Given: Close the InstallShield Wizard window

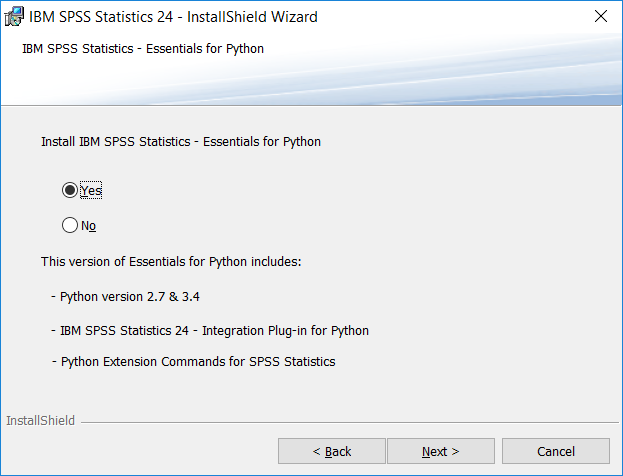Looking at the screenshot, I should (x=601, y=16).
